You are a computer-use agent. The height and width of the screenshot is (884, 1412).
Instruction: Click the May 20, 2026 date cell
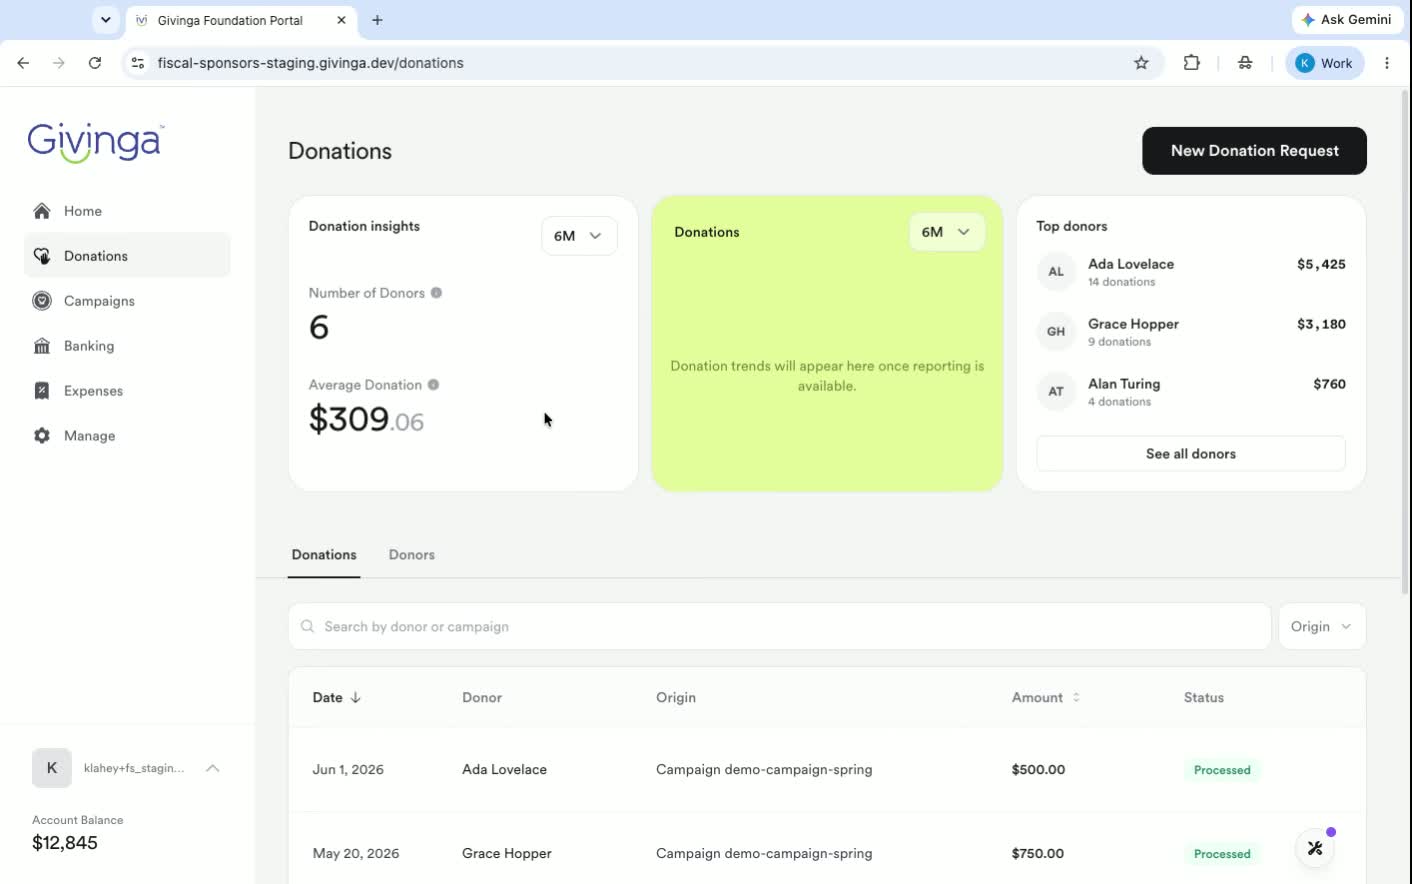356,854
